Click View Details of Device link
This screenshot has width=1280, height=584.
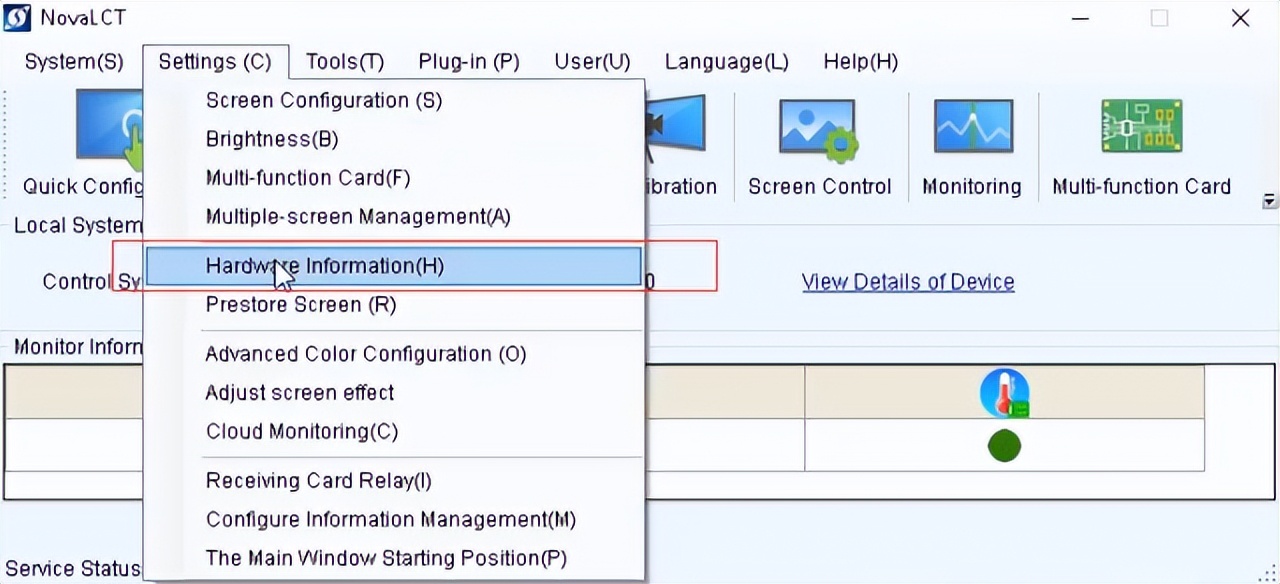[908, 282]
